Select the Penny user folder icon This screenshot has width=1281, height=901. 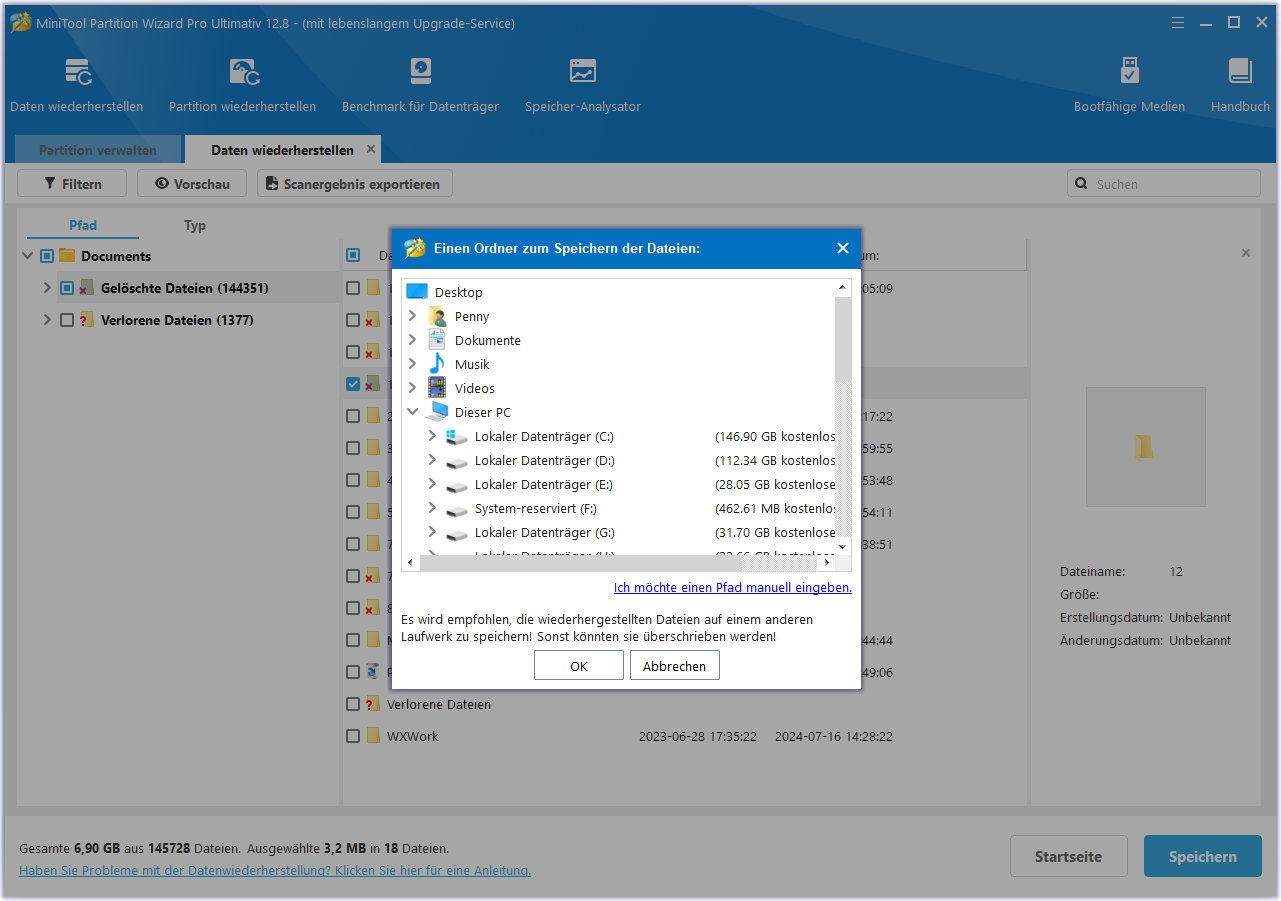pyautogui.click(x=437, y=316)
